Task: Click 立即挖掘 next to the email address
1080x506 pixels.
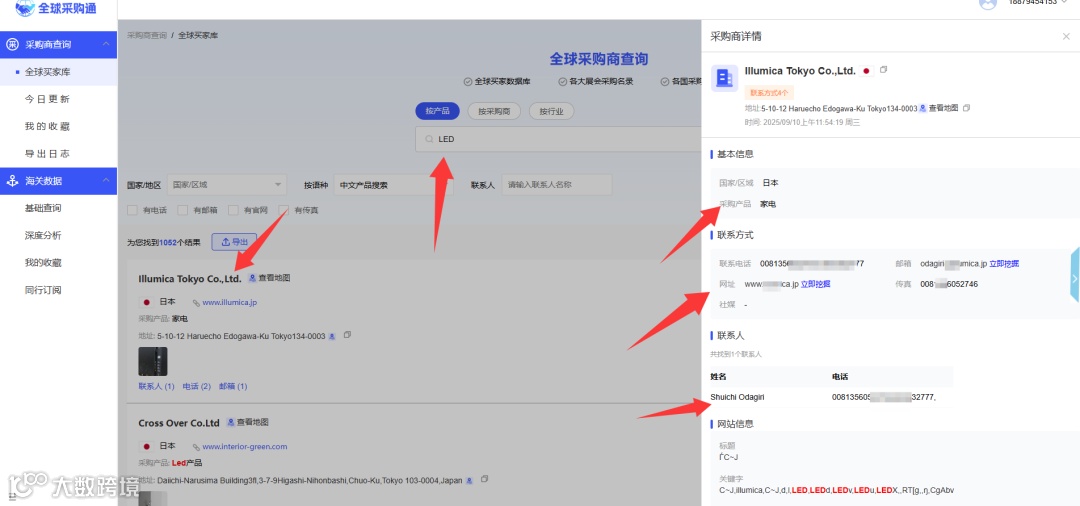Action: (x=1004, y=264)
